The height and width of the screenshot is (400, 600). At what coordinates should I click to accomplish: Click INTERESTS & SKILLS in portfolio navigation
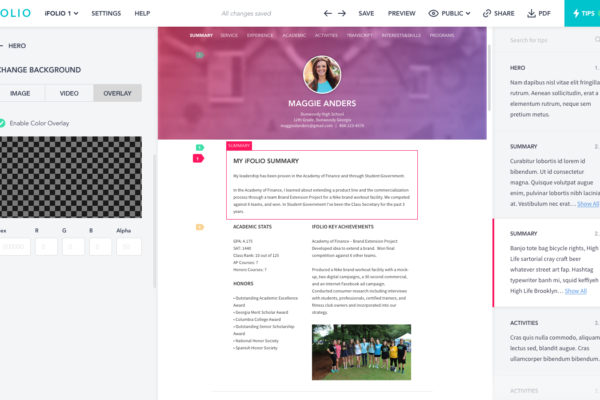pyautogui.click(x=401, y=35)
